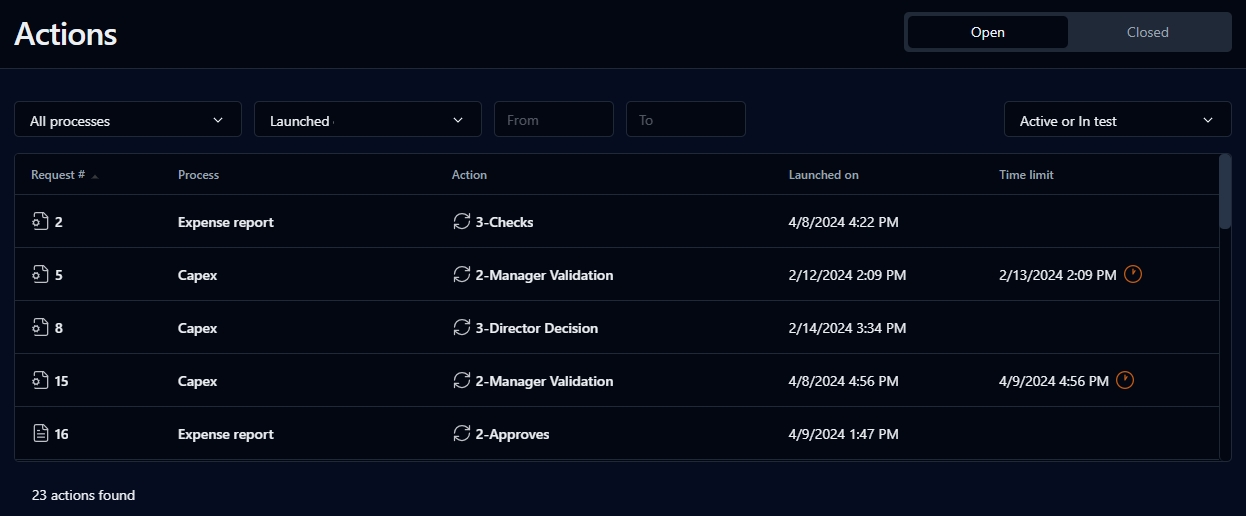This screenshot has width=1246, height=516.
Task: Click the cycle icon beside 2-Approves
Action: [x=461, y=434]
